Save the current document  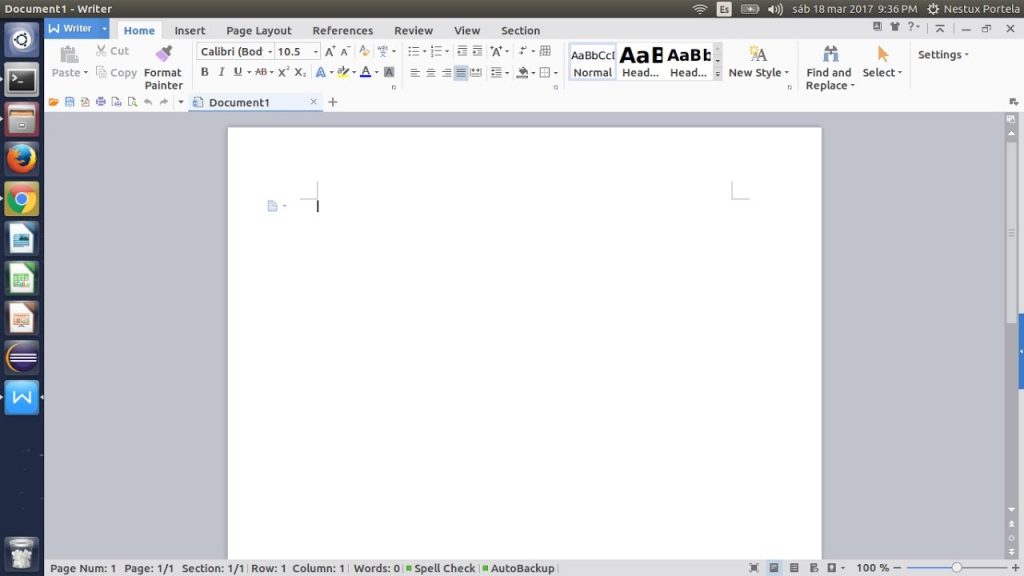[x=69, y=101]
